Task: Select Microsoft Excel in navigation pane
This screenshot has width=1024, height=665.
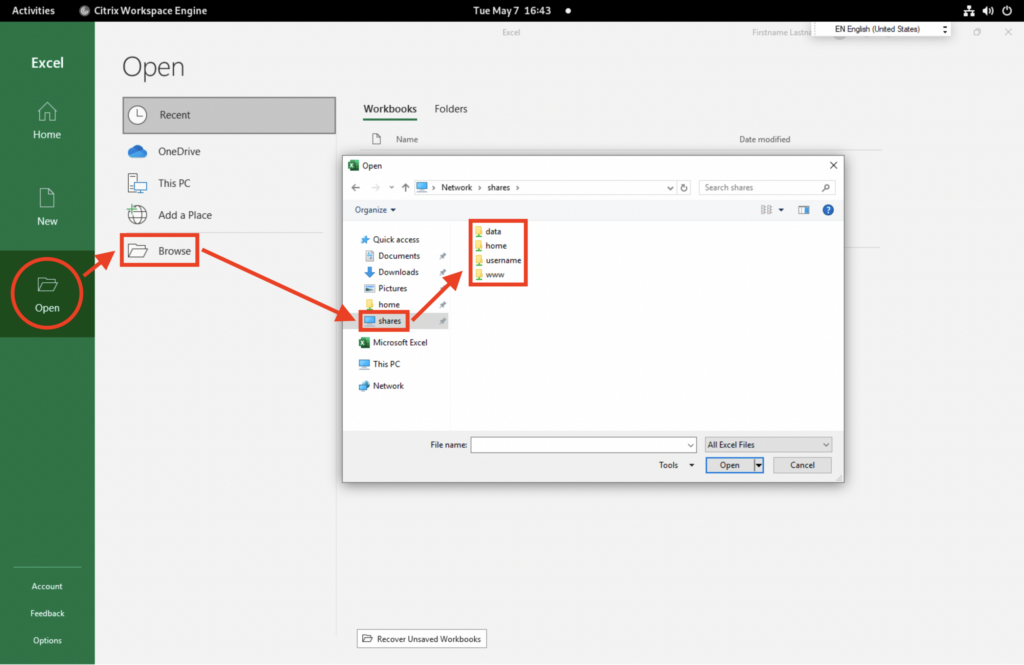Action: (393, 343)
